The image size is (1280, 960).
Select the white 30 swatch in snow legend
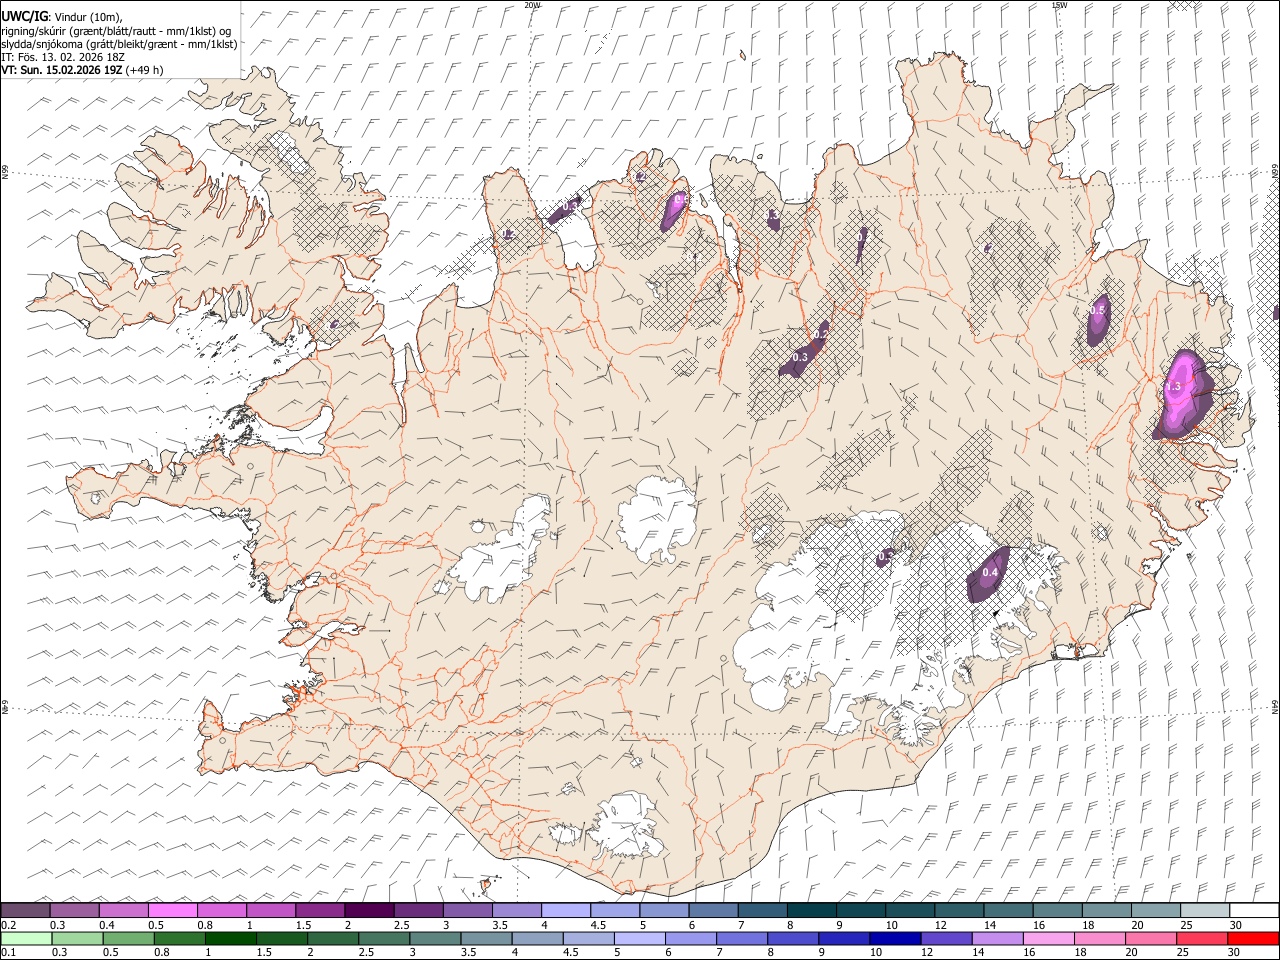point(1255,911)
